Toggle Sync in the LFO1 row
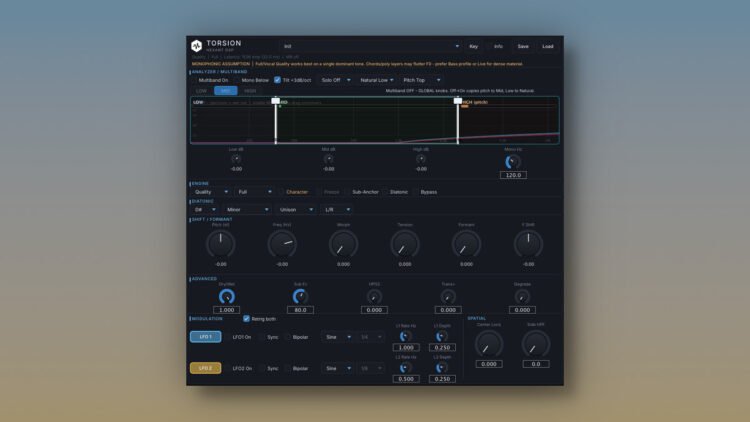Screen dimensions: 750x422 click(x=269, y=337)
